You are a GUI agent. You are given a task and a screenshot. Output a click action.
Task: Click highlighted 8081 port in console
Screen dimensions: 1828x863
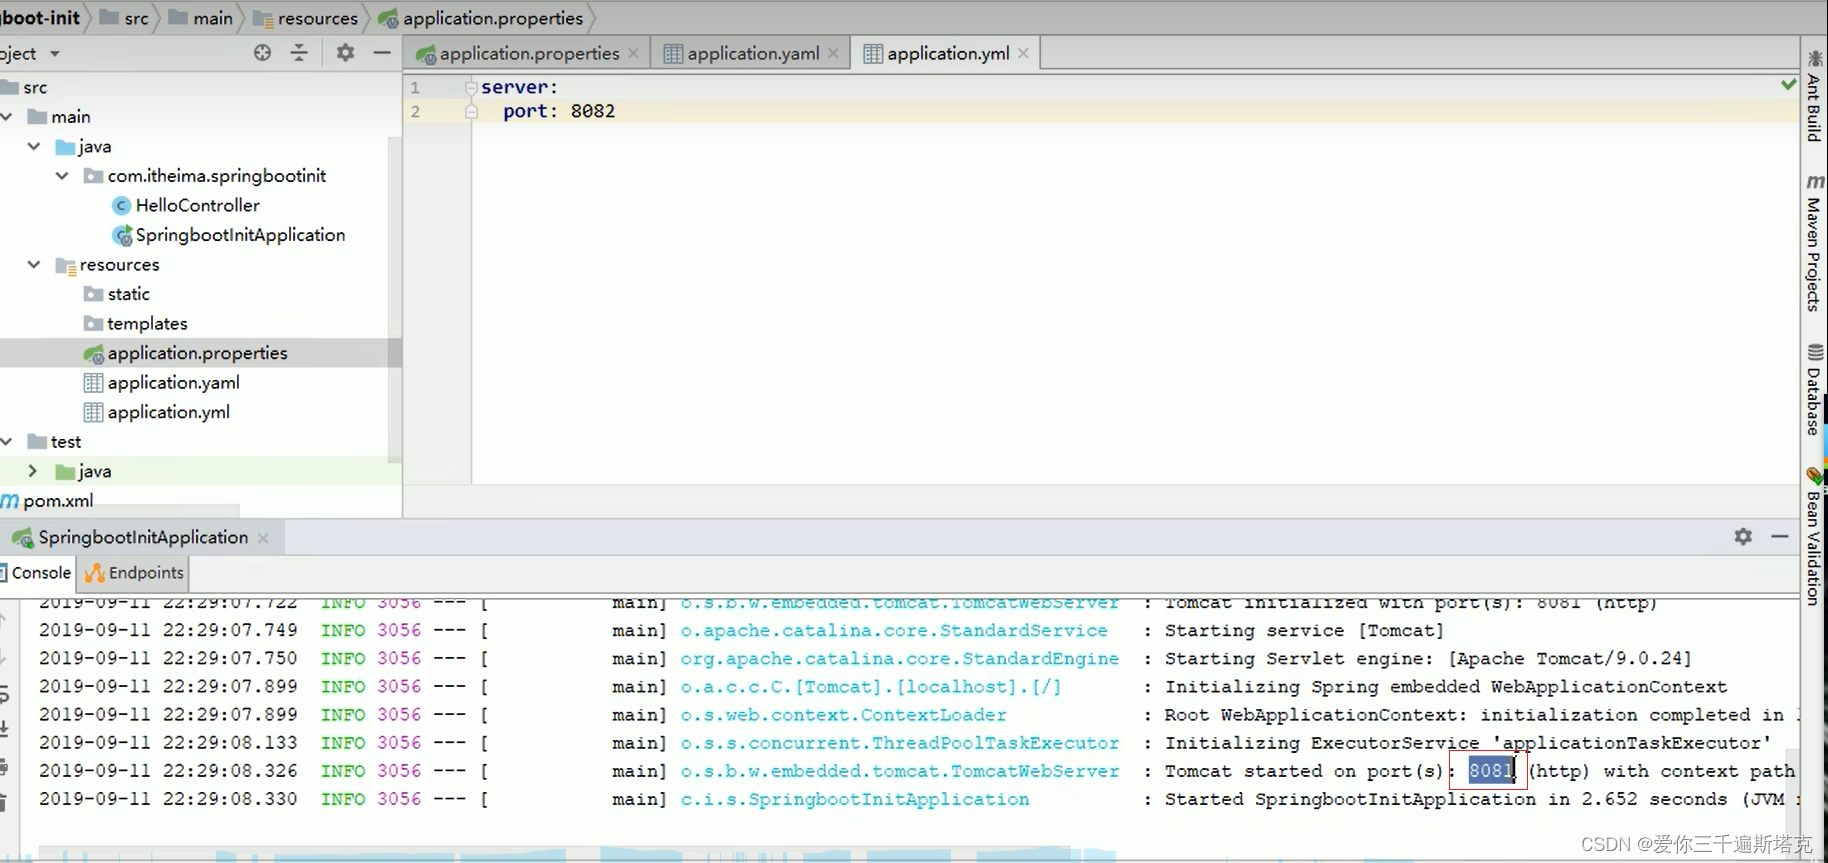(x=1491, y=770)
